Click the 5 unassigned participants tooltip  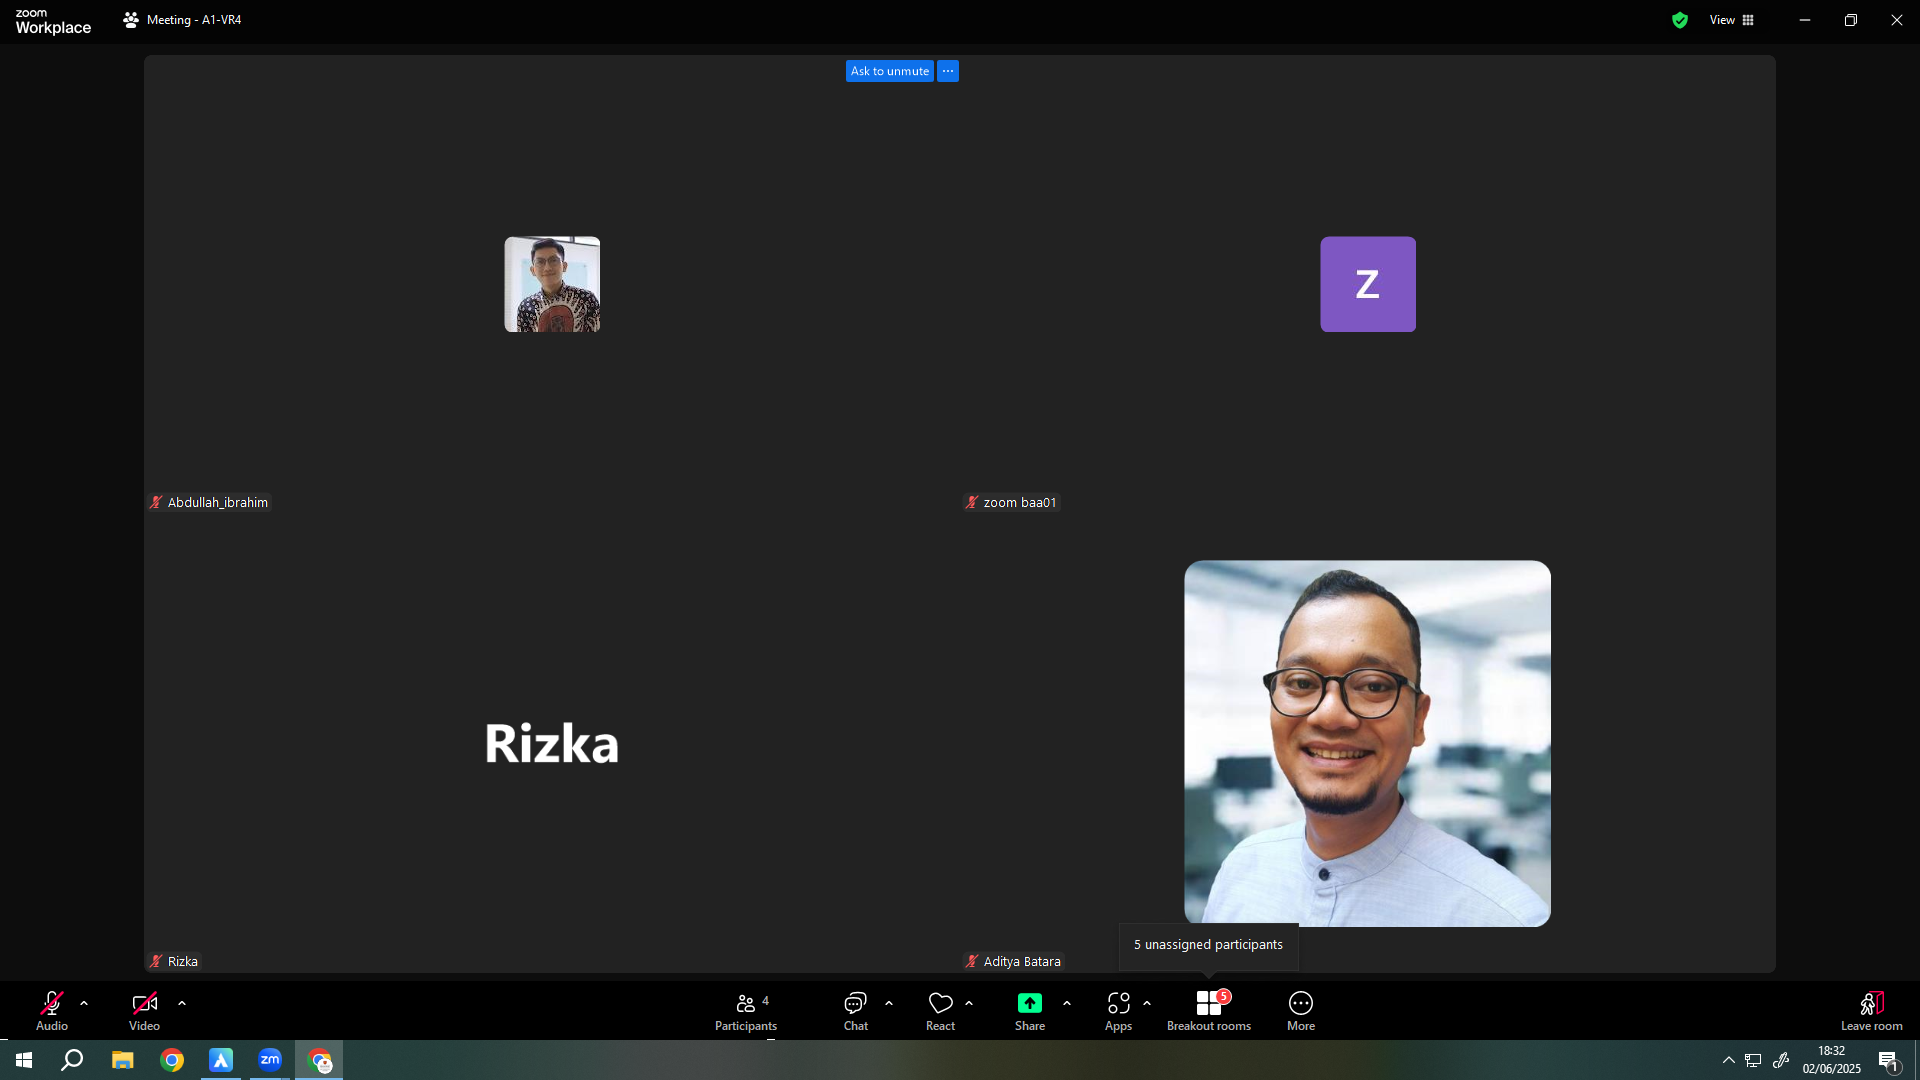1208,945
